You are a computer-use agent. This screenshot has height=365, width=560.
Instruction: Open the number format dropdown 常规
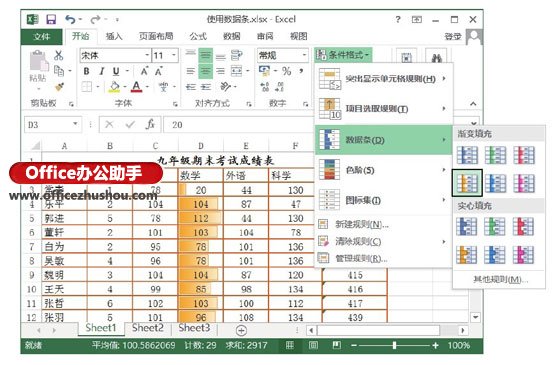click(x=304, y=55)
